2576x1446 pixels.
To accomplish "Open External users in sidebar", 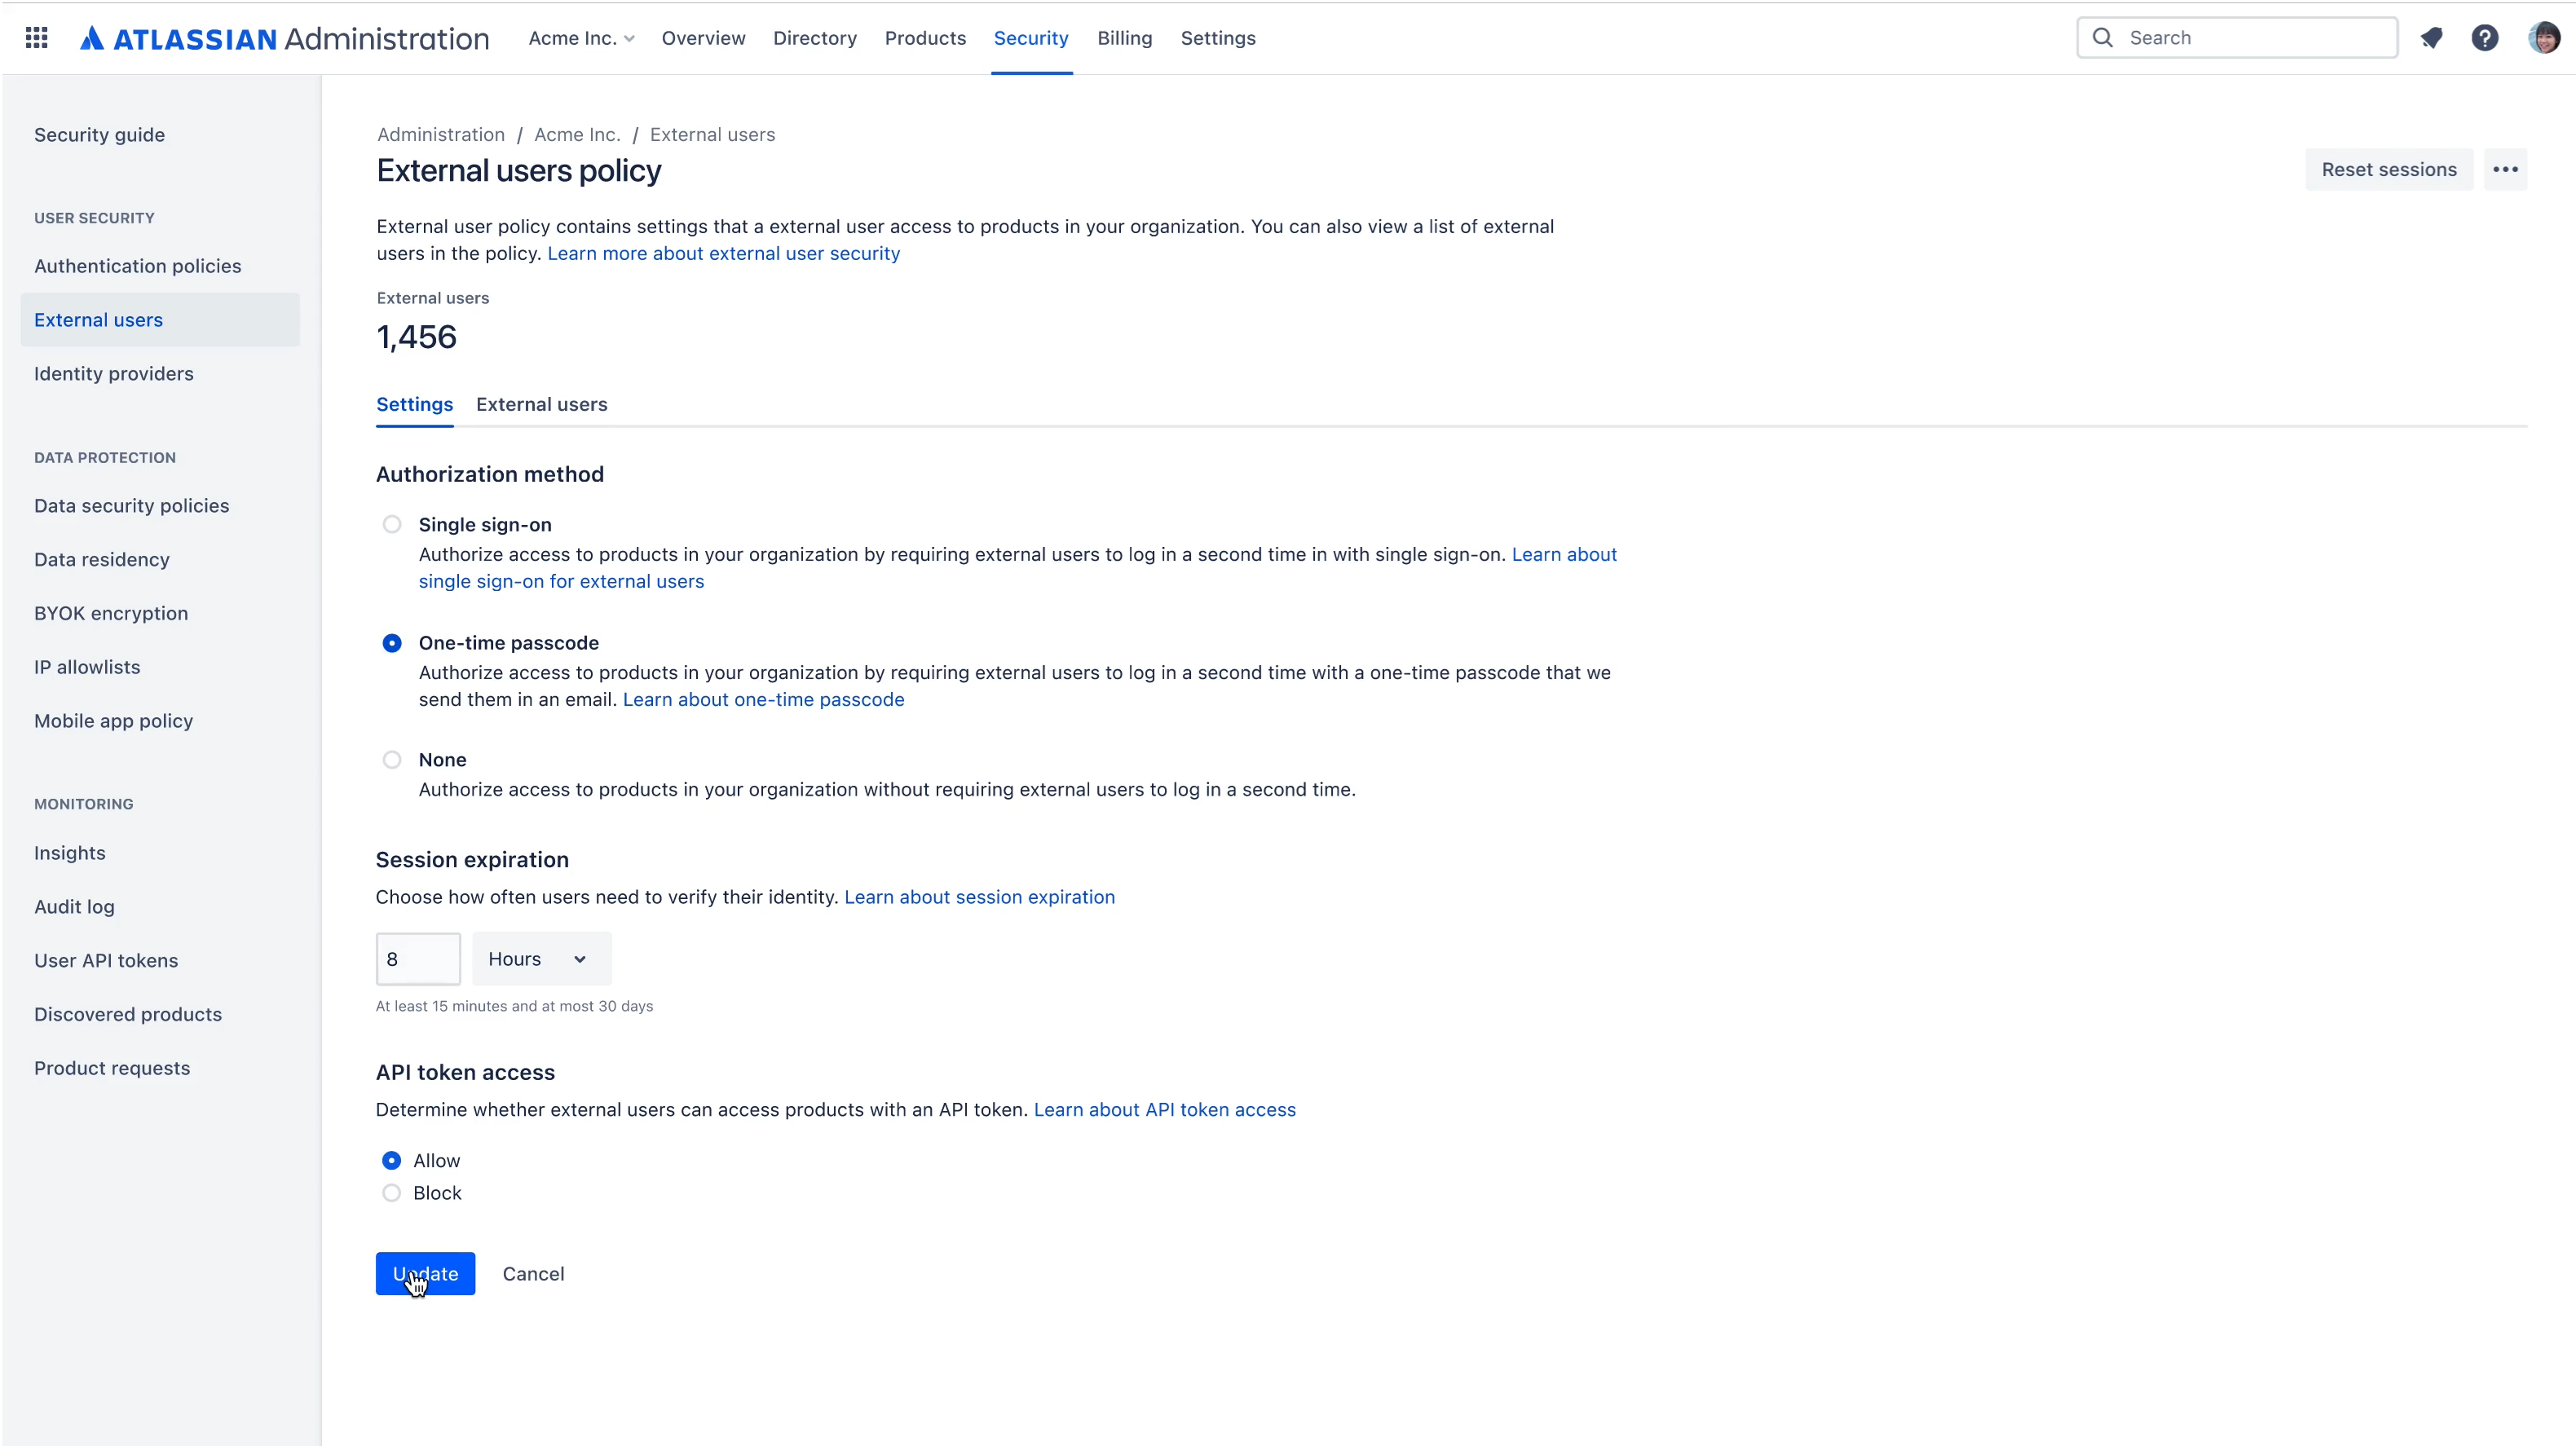I will (x=160, y=320).
